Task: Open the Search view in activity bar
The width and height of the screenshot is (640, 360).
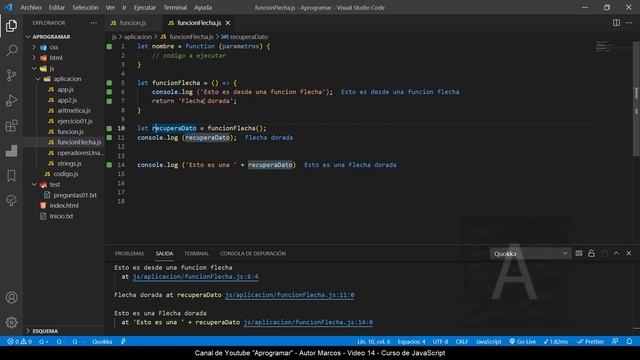Action: tap(11, 51)
